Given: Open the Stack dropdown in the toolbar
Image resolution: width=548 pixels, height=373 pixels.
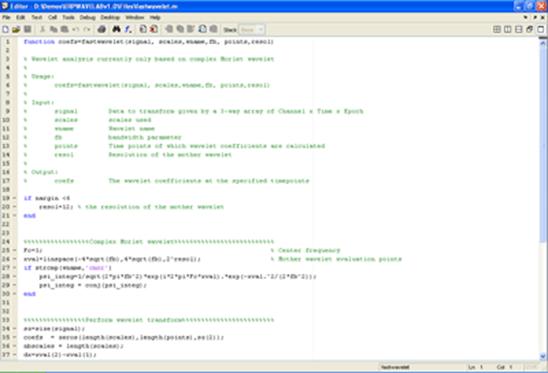Looking at the screenshot, I should point(252,30).
